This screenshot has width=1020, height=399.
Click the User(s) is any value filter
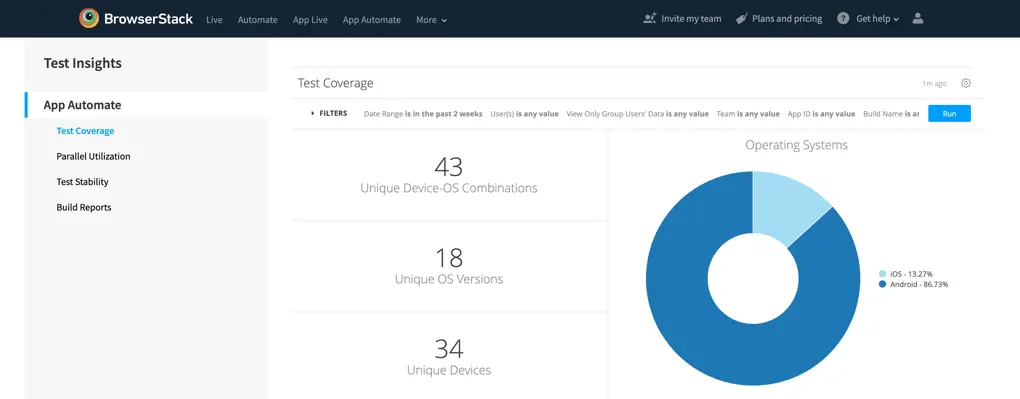pos(524,113)
